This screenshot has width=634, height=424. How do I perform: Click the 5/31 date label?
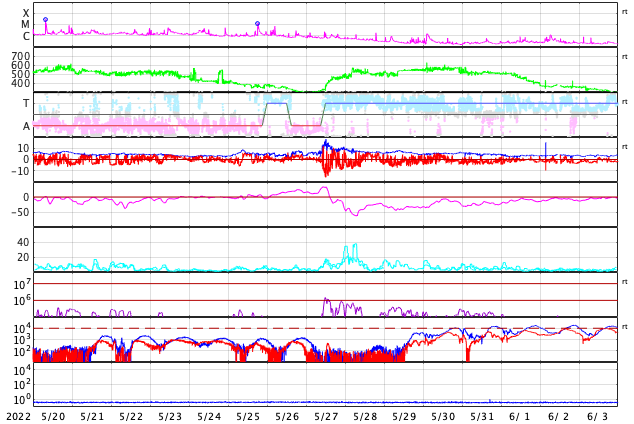(482, 417)
